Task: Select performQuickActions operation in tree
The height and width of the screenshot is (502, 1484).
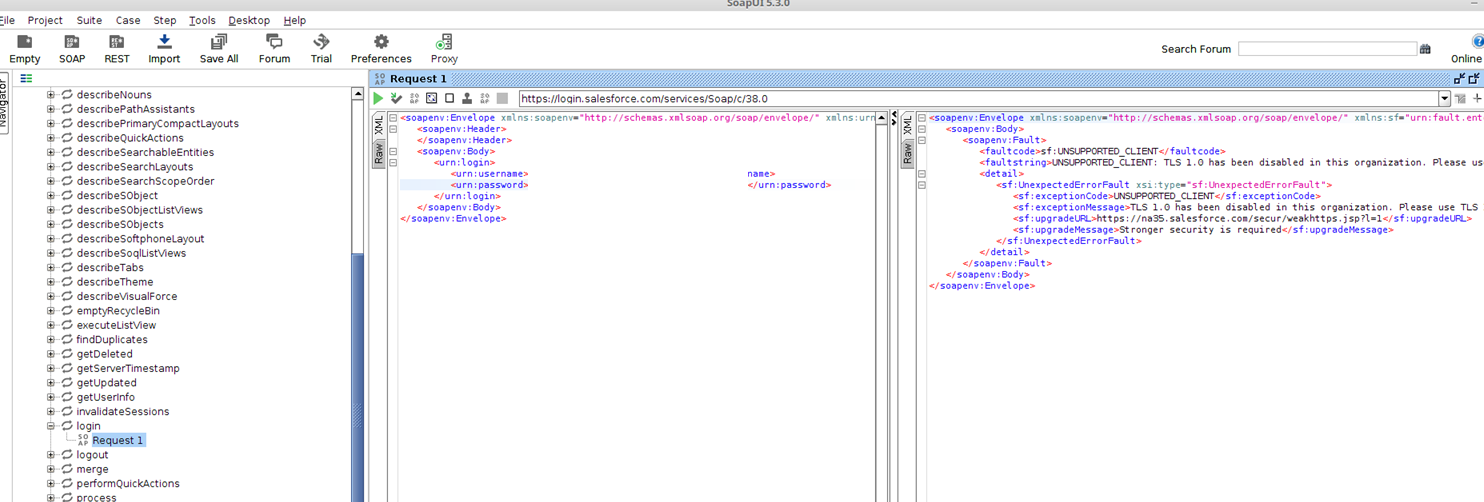Action: (128, 483)
